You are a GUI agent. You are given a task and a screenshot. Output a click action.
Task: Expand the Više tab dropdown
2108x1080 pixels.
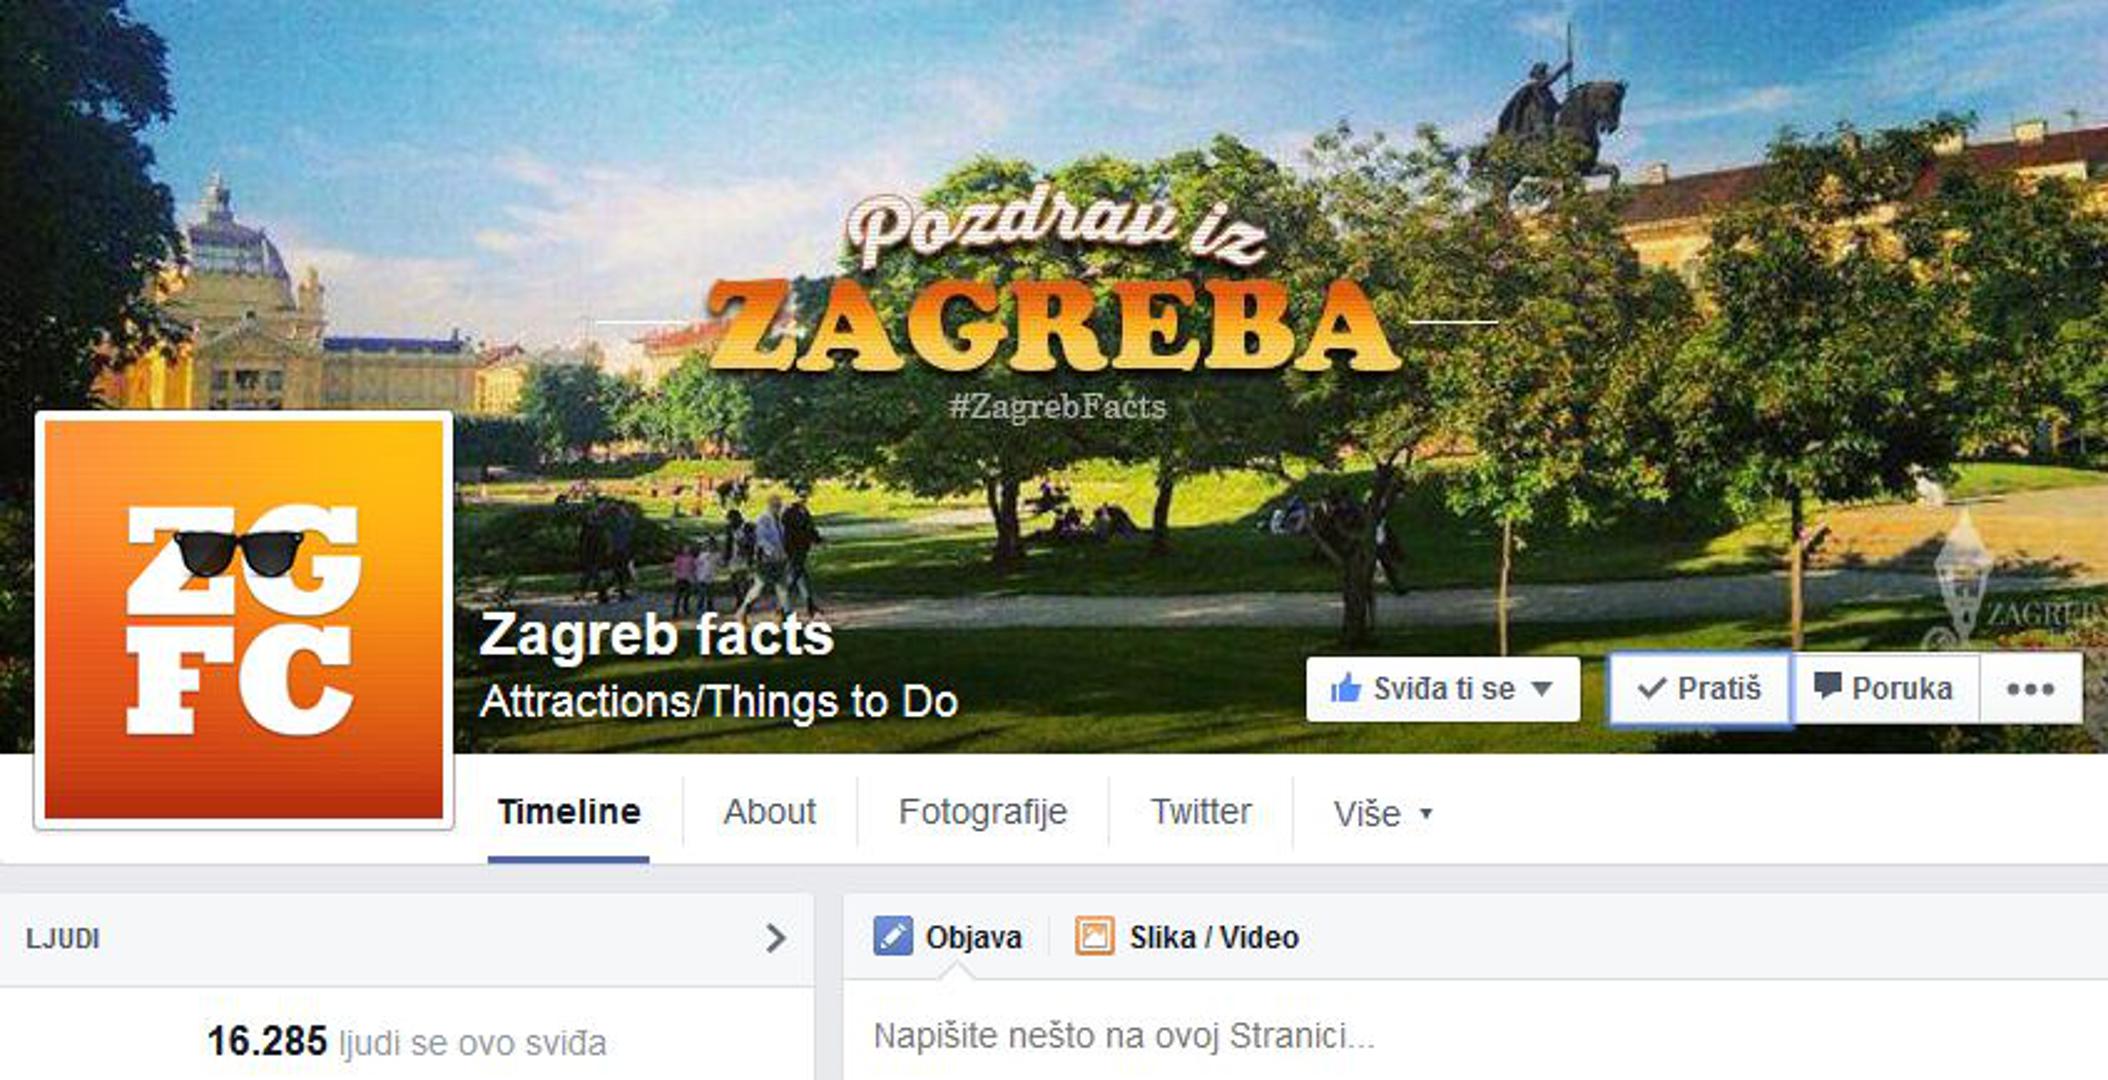pos(1383,813)
